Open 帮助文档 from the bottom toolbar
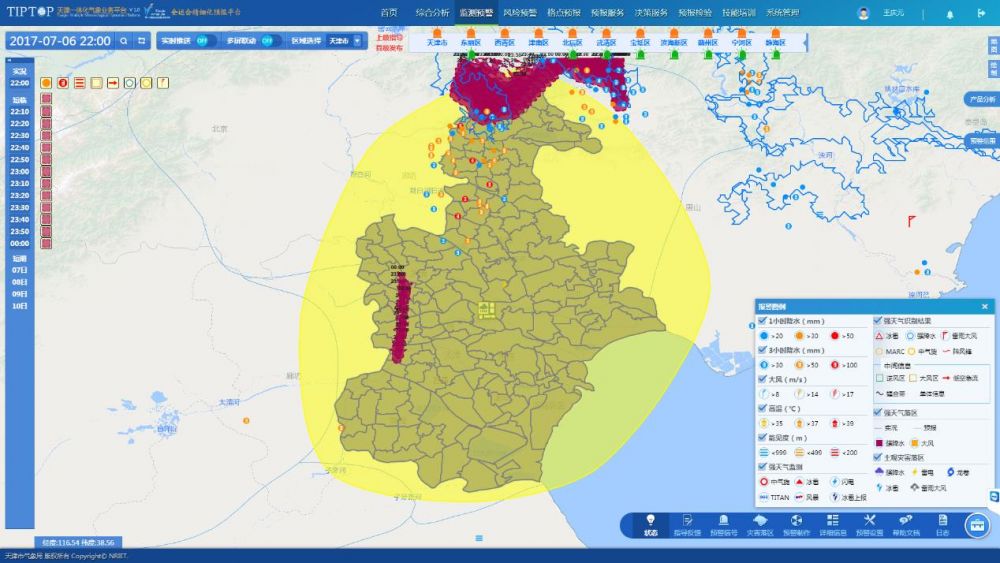Screen dimensions: 1000x563 point(903,524)
